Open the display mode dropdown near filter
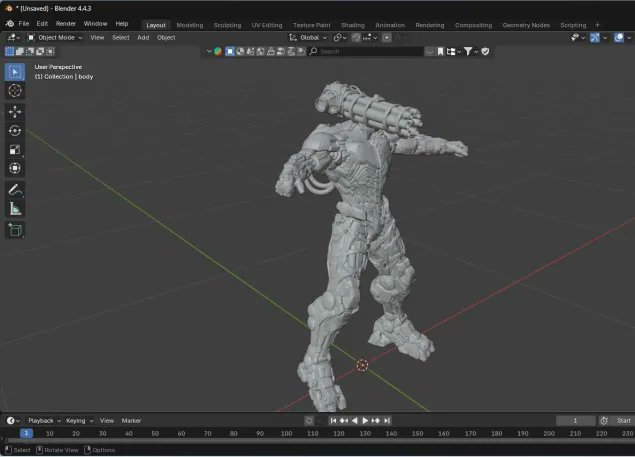635x457 pixels. coord(453,51)
